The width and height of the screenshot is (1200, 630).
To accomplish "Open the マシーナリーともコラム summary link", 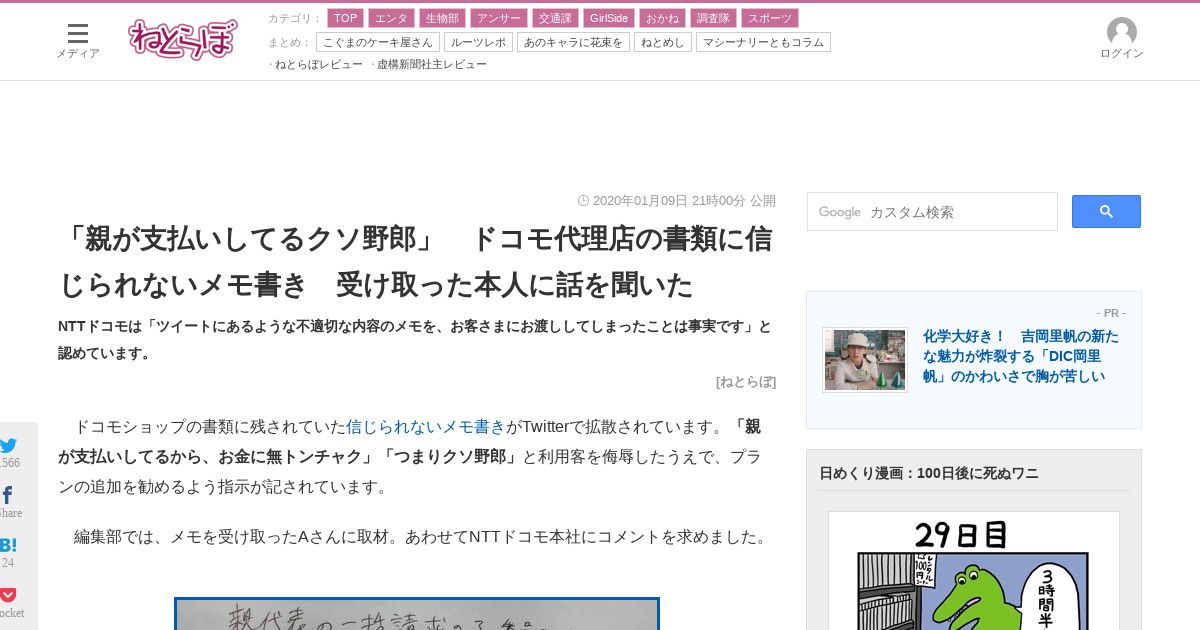I will pyautogui.click(x=763, y=42).
